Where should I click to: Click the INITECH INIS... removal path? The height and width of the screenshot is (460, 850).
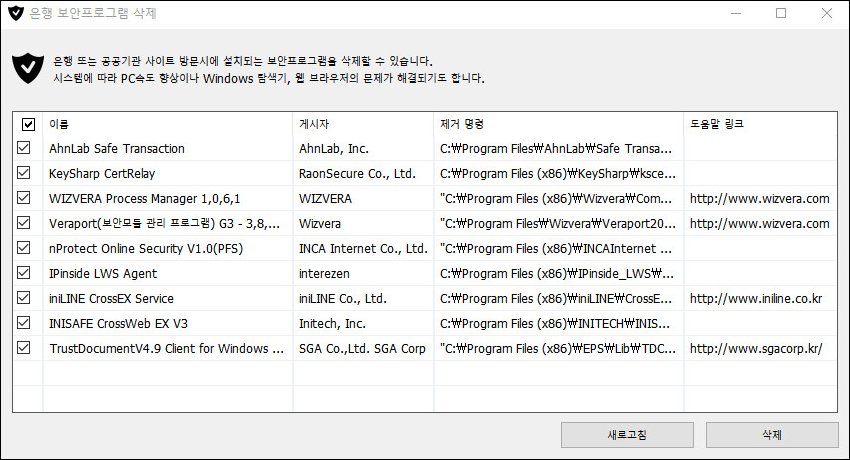click(555, 323)
